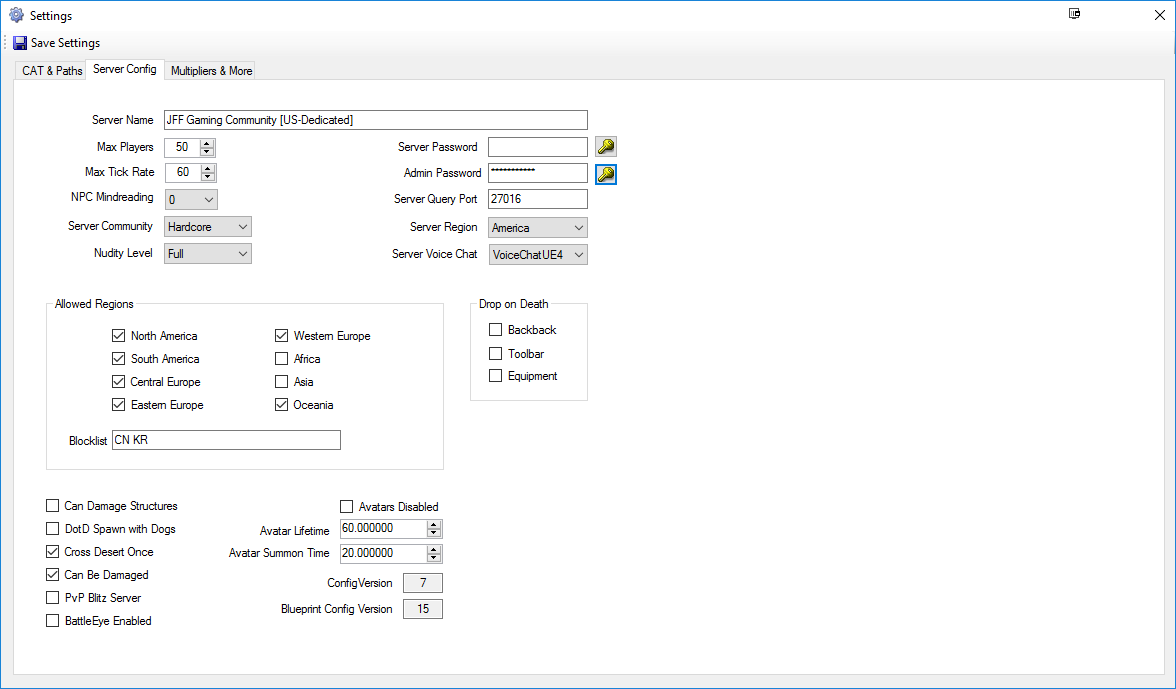Viewport: 1176px width, 689px height.
Task: Click the window options icon at top right
Action: coord(1075,14)
